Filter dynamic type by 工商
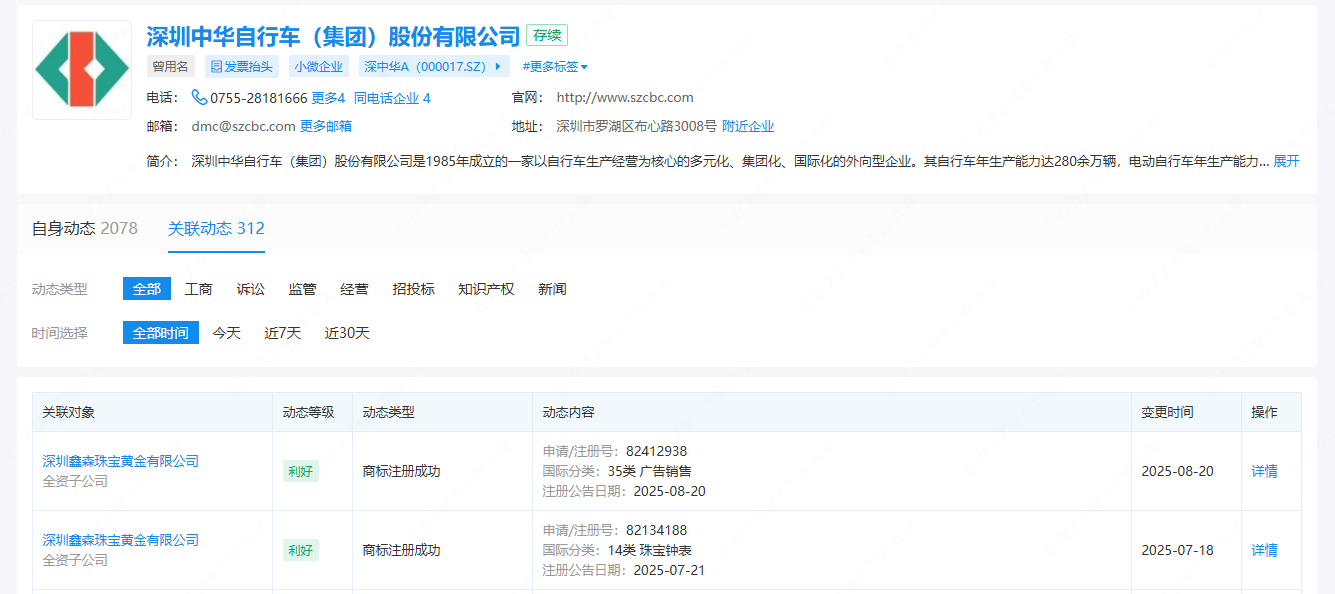1335x594 pixels. tap(199, 289)
